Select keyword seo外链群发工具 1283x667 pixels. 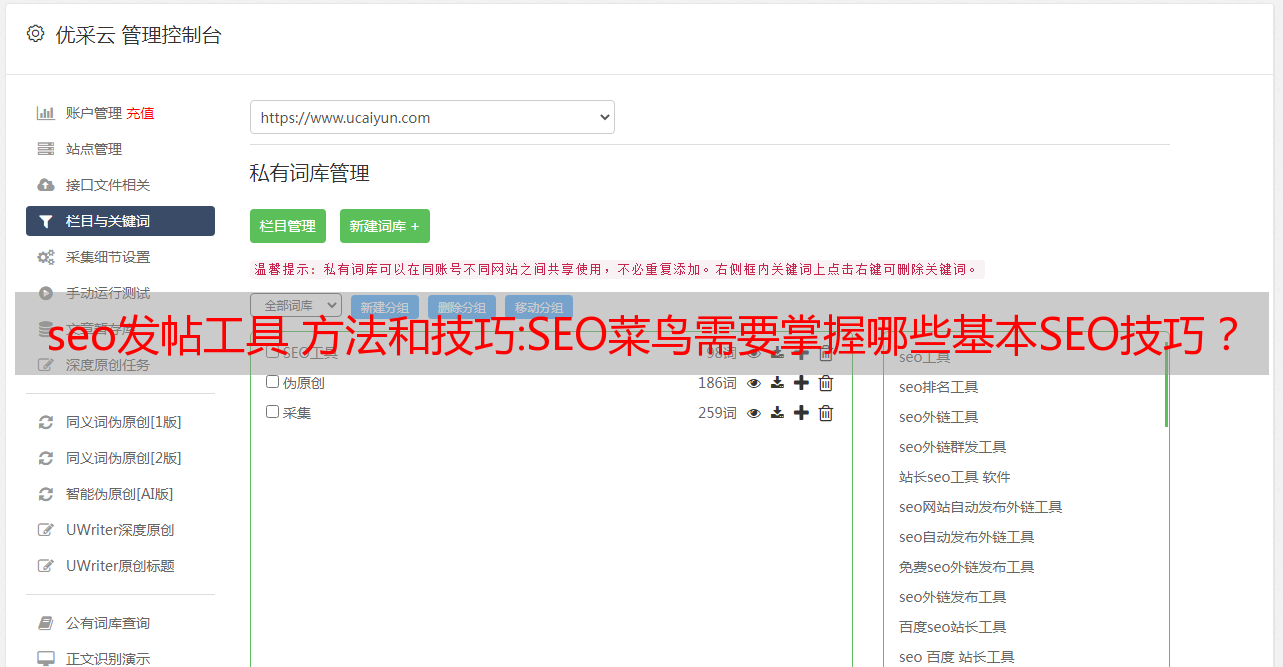(x=953, y=447)
